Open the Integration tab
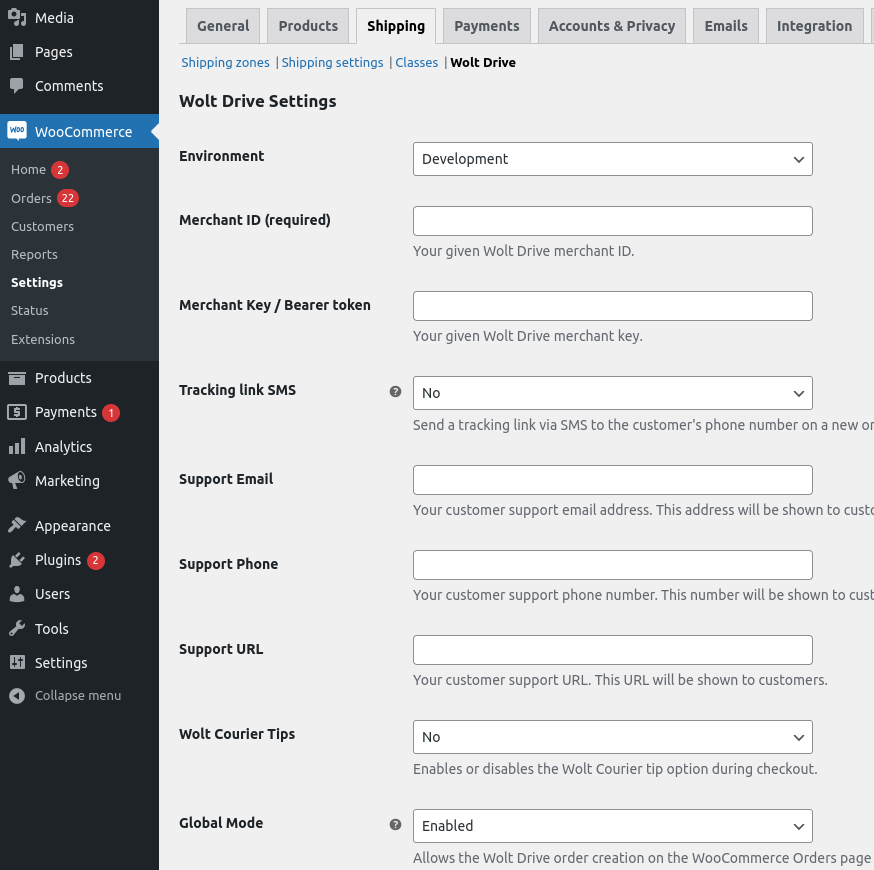The width and height of the screenshot is (874, 870). (814, 26)
